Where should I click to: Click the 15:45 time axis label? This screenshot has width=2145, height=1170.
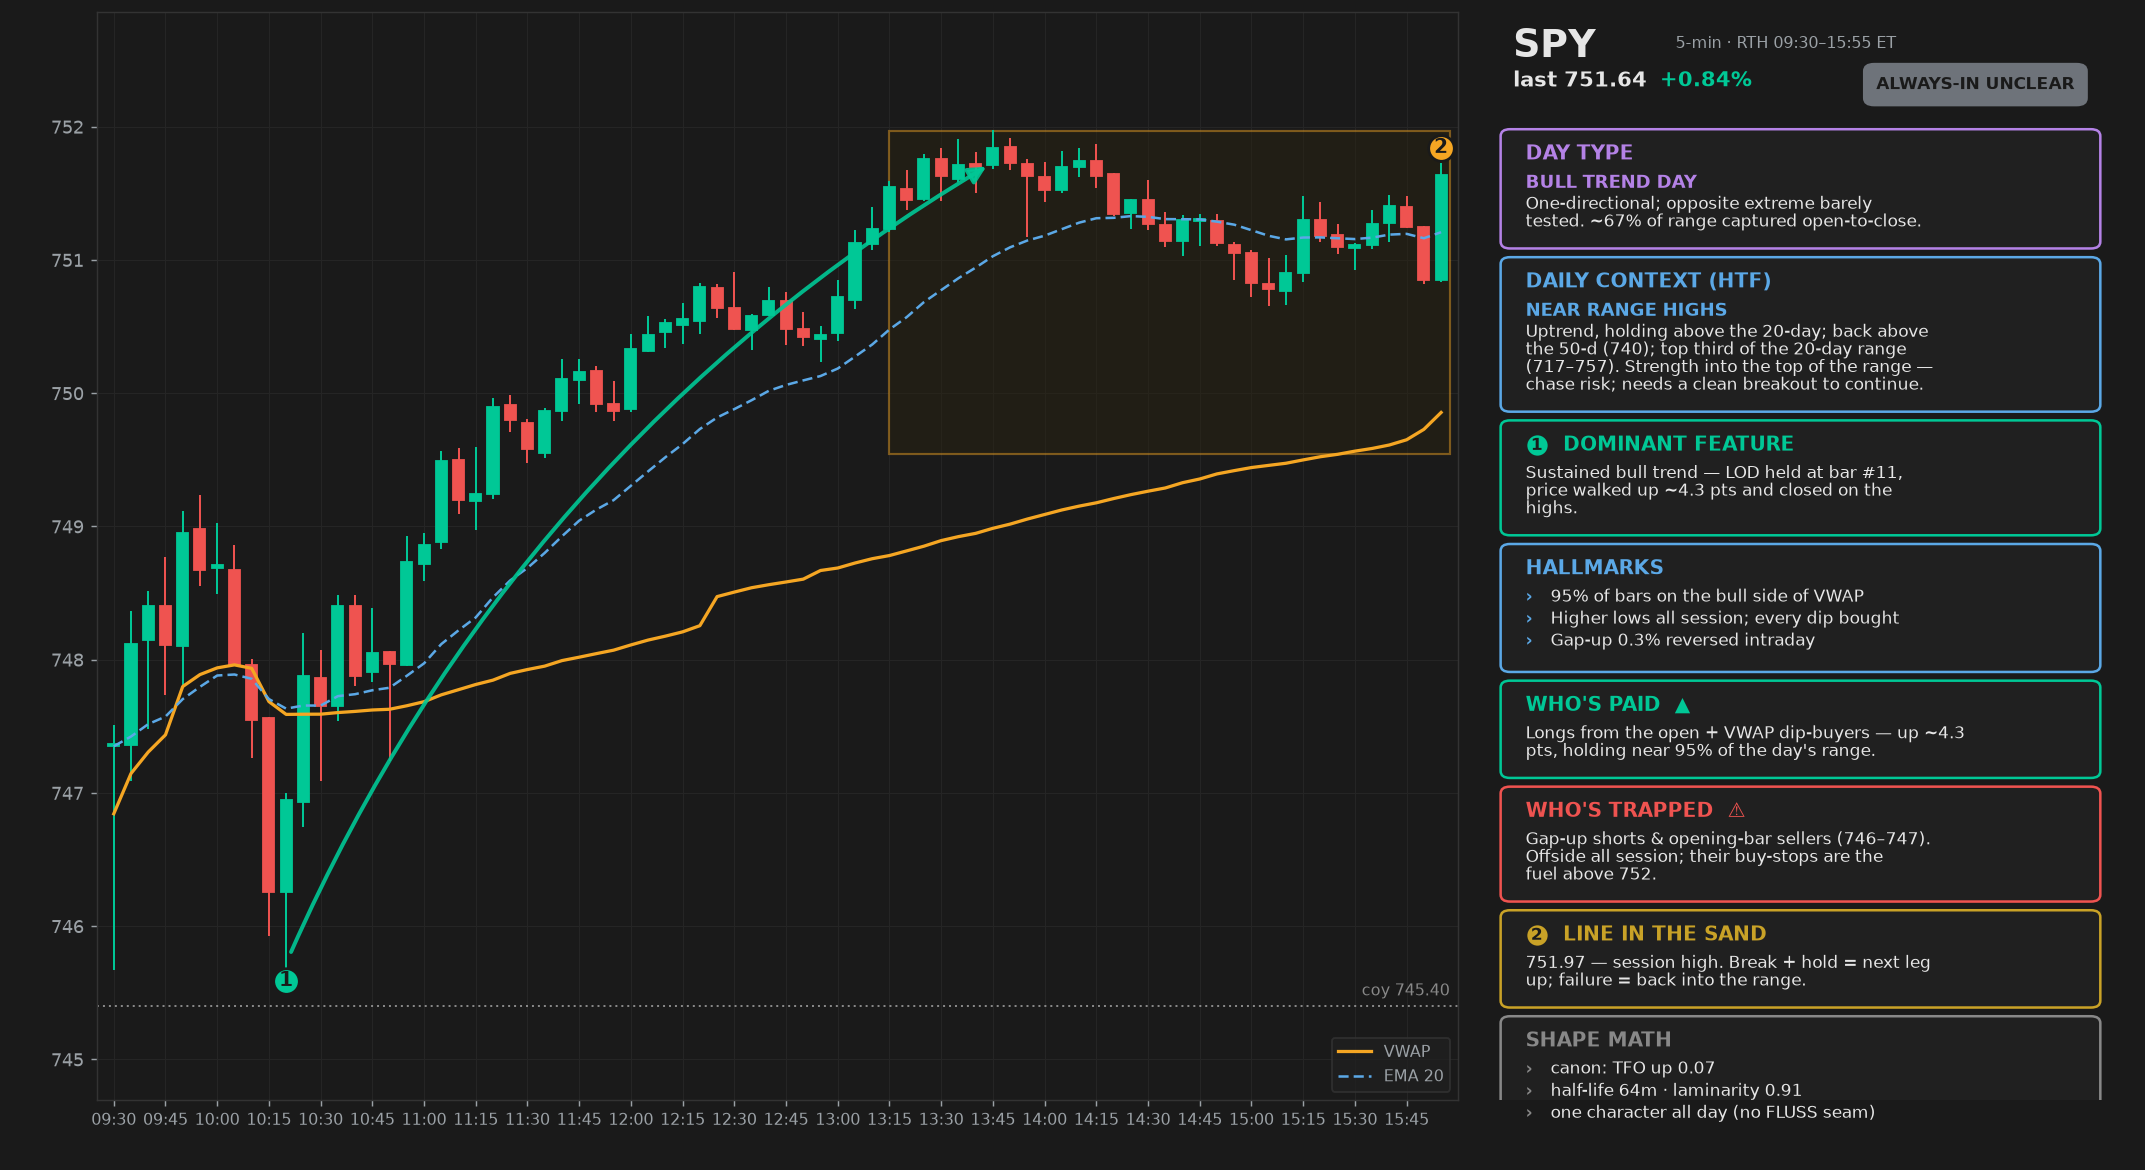1406,1120
